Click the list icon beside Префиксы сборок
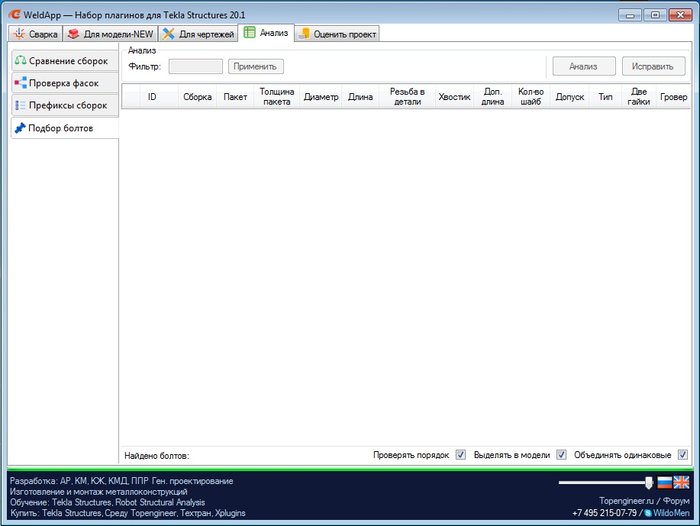The image size is (700, 526). (x=21, y=105)
